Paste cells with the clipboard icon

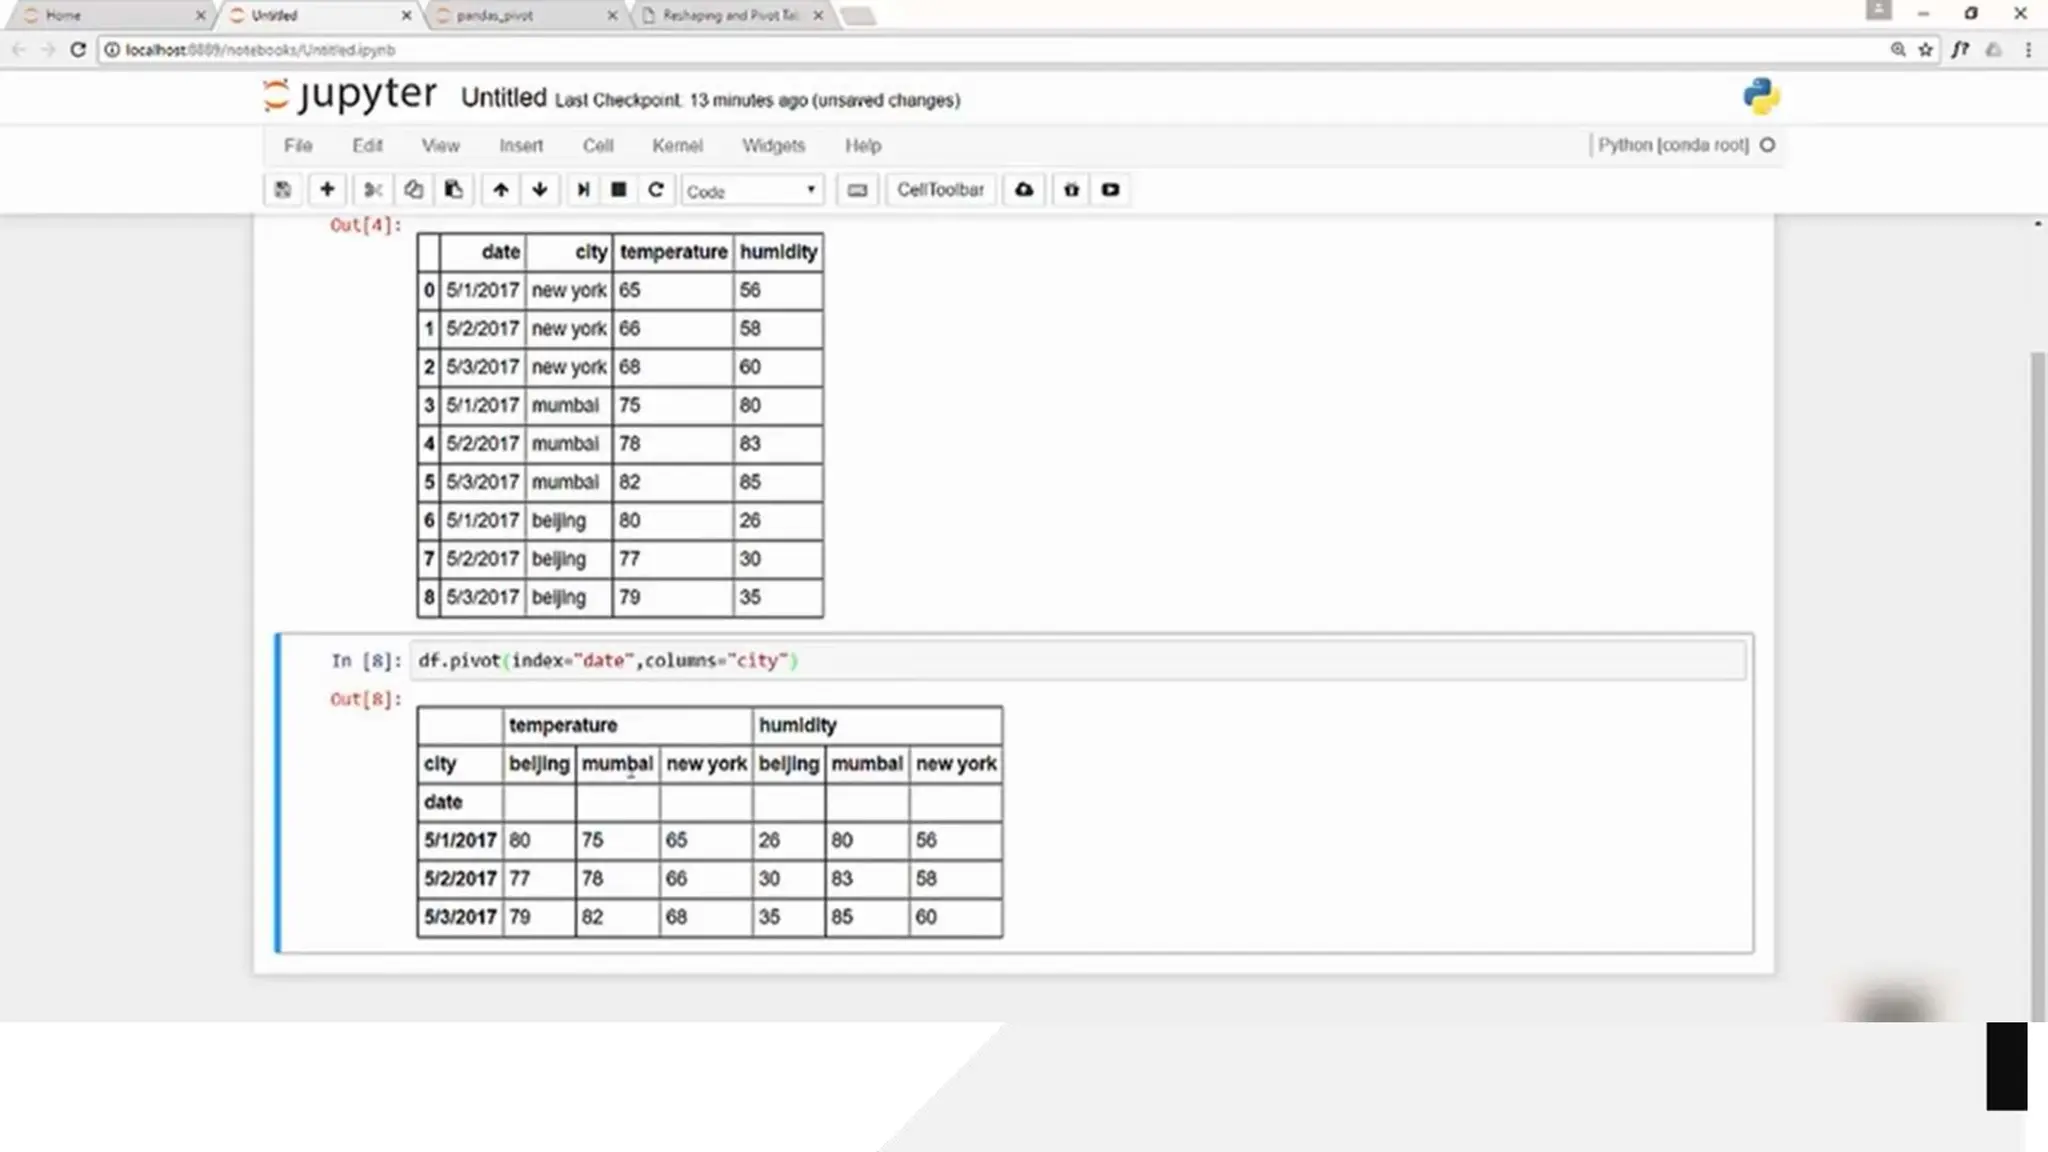(453, 190)
